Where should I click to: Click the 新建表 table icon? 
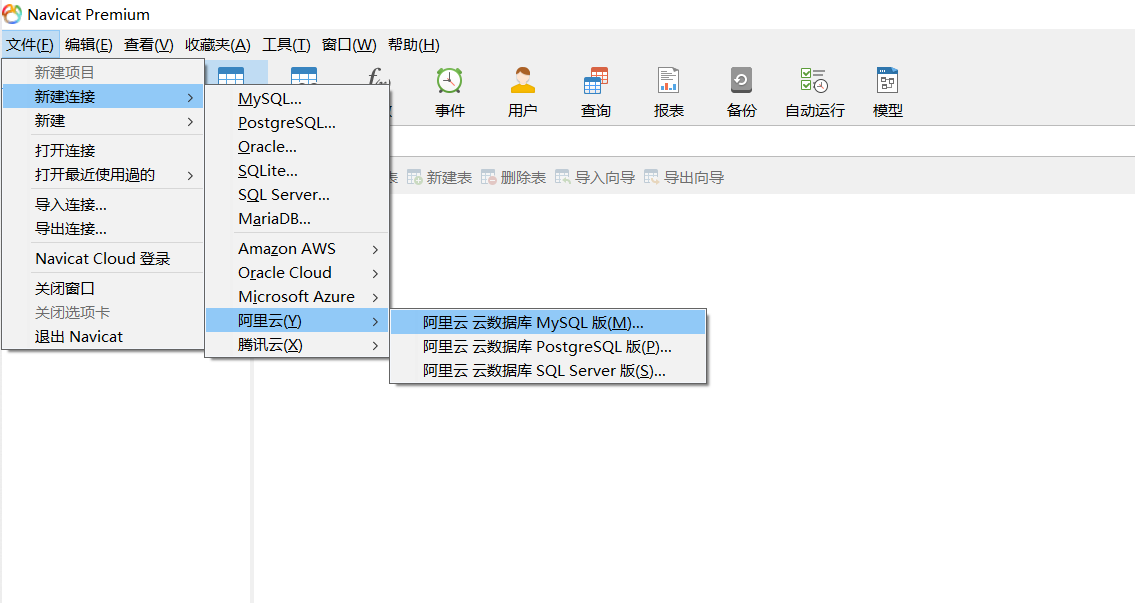[415, 177]
